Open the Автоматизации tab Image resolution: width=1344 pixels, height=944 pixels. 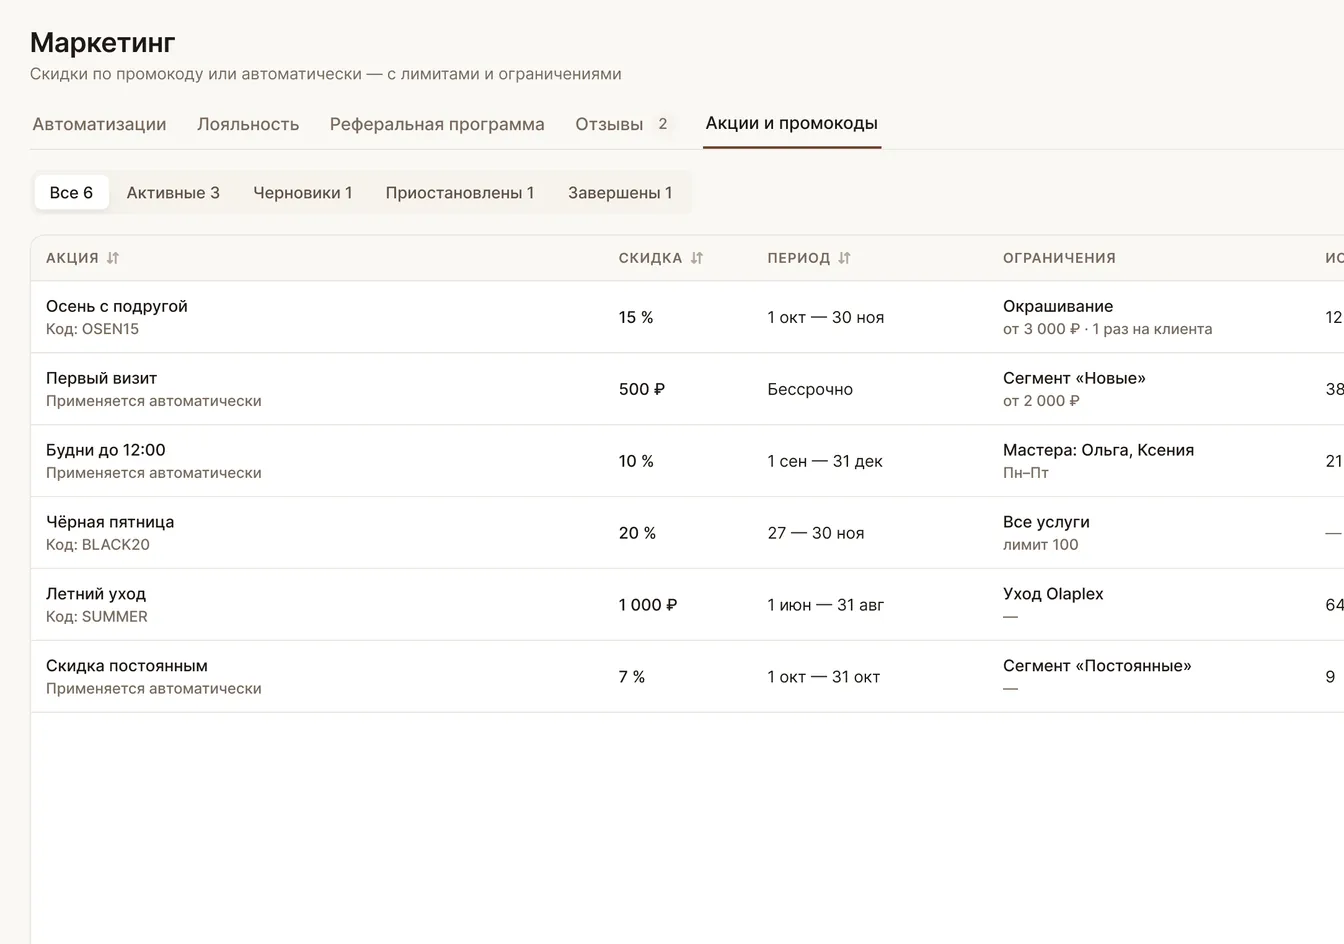click(99, 124)
